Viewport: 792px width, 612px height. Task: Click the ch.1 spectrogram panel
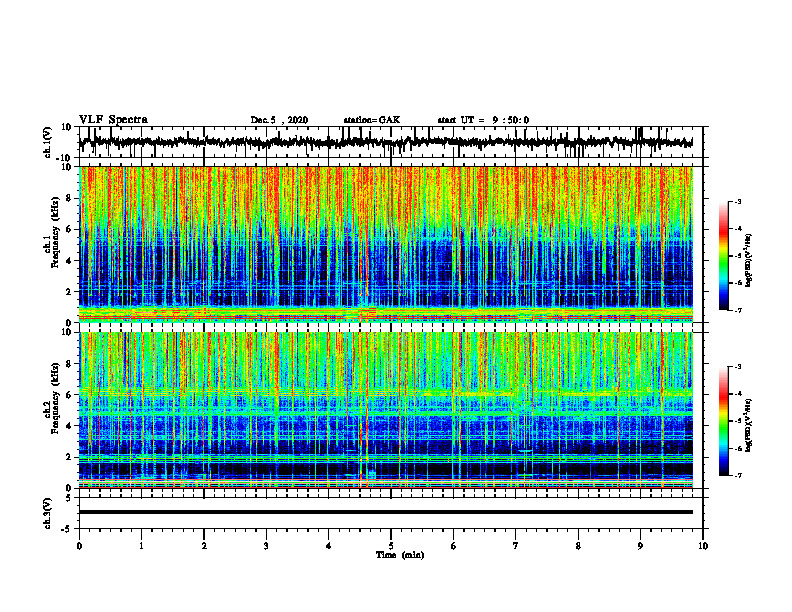point(386,244)
